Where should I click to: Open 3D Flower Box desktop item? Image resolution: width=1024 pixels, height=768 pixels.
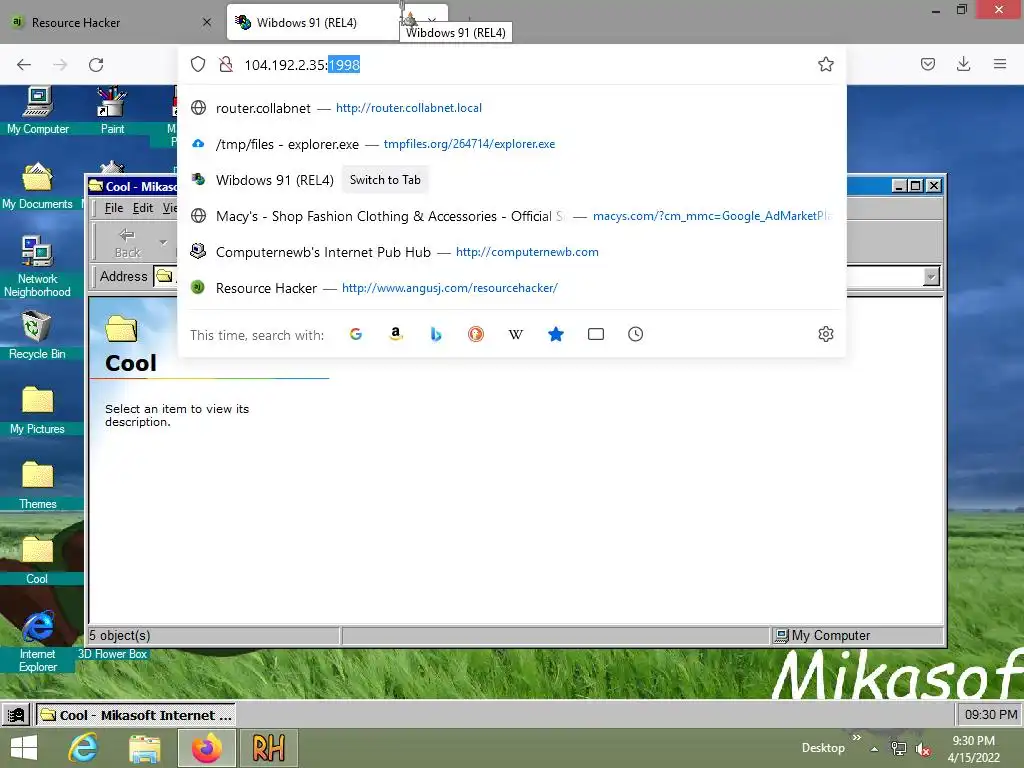pyautogui.click(x=112, y=654)
